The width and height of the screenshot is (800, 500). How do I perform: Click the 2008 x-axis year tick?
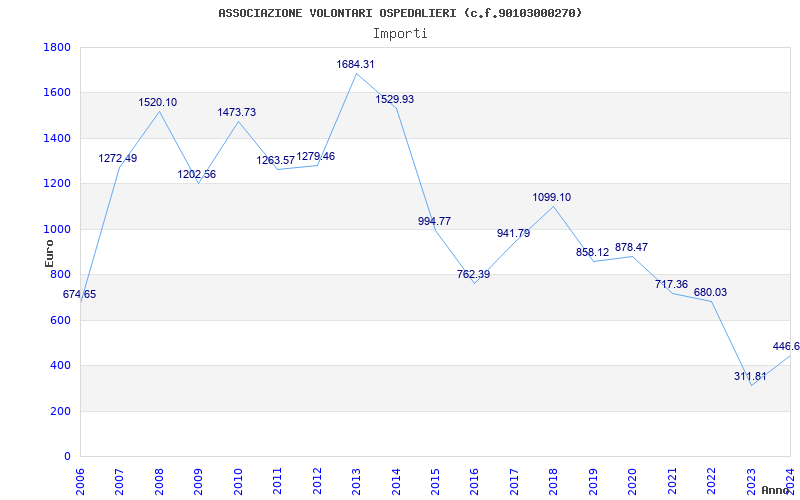pyautogui.click(x=159, y=482)
